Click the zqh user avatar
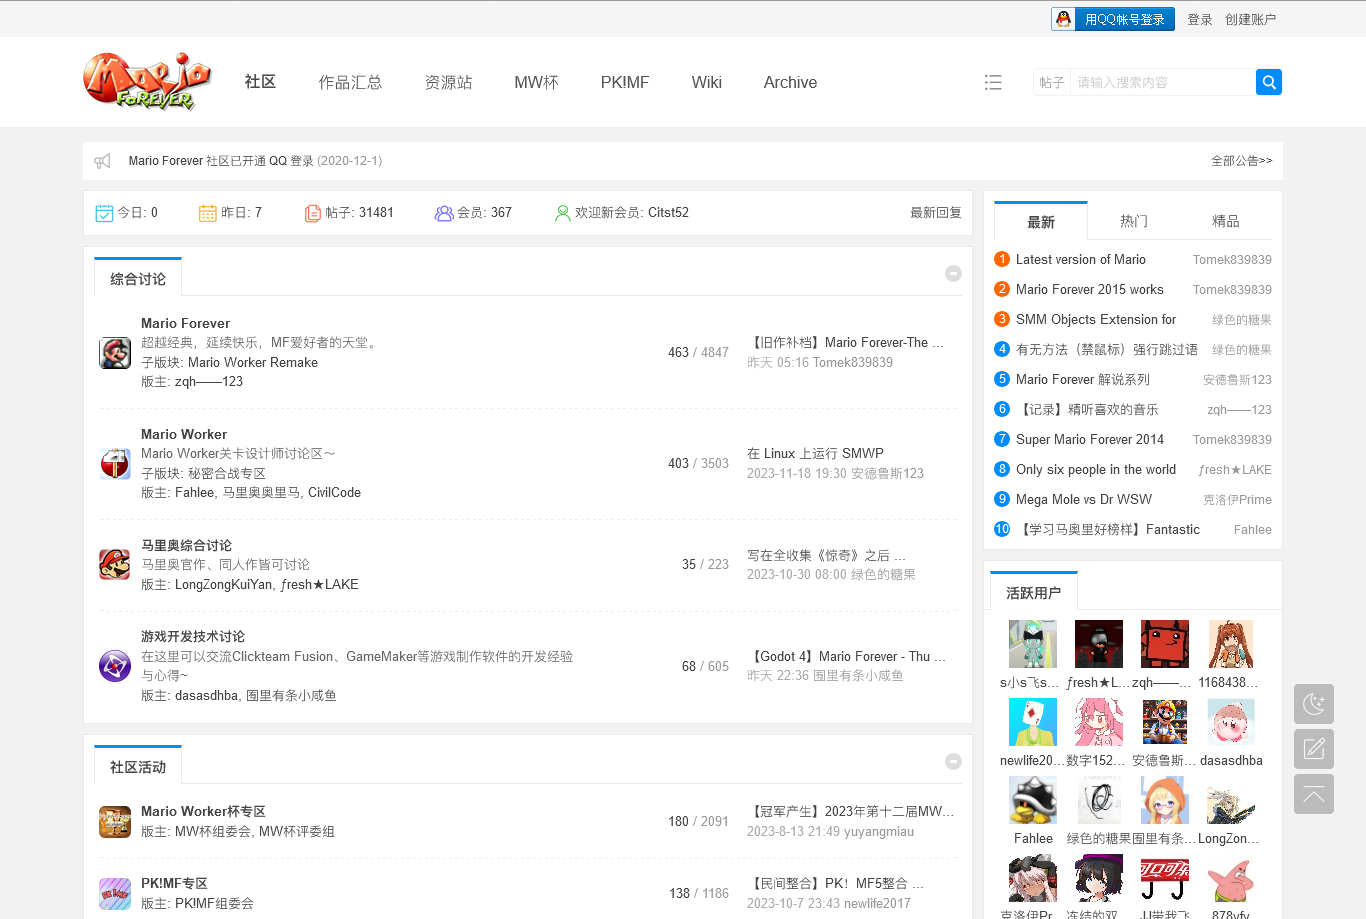This screenshot has height=919, width=1366. [x=1165, y=644]
